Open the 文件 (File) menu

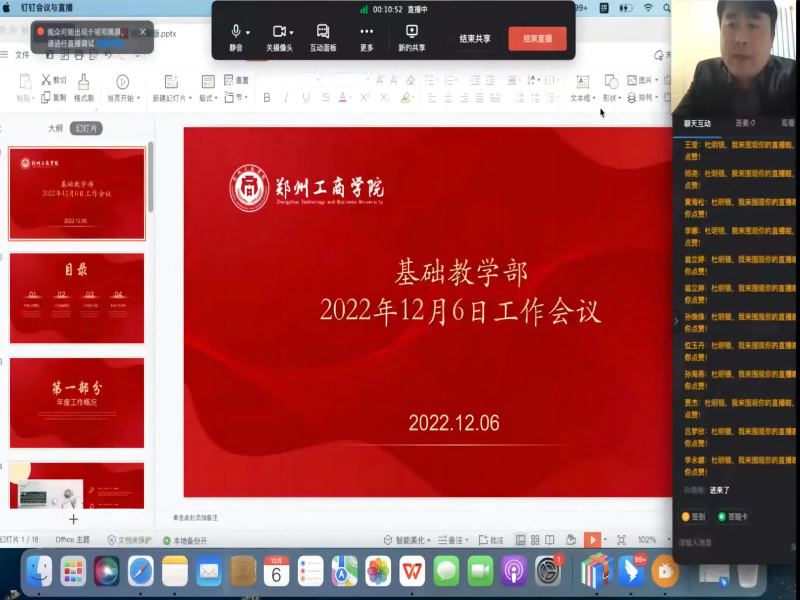pos(22,55)
